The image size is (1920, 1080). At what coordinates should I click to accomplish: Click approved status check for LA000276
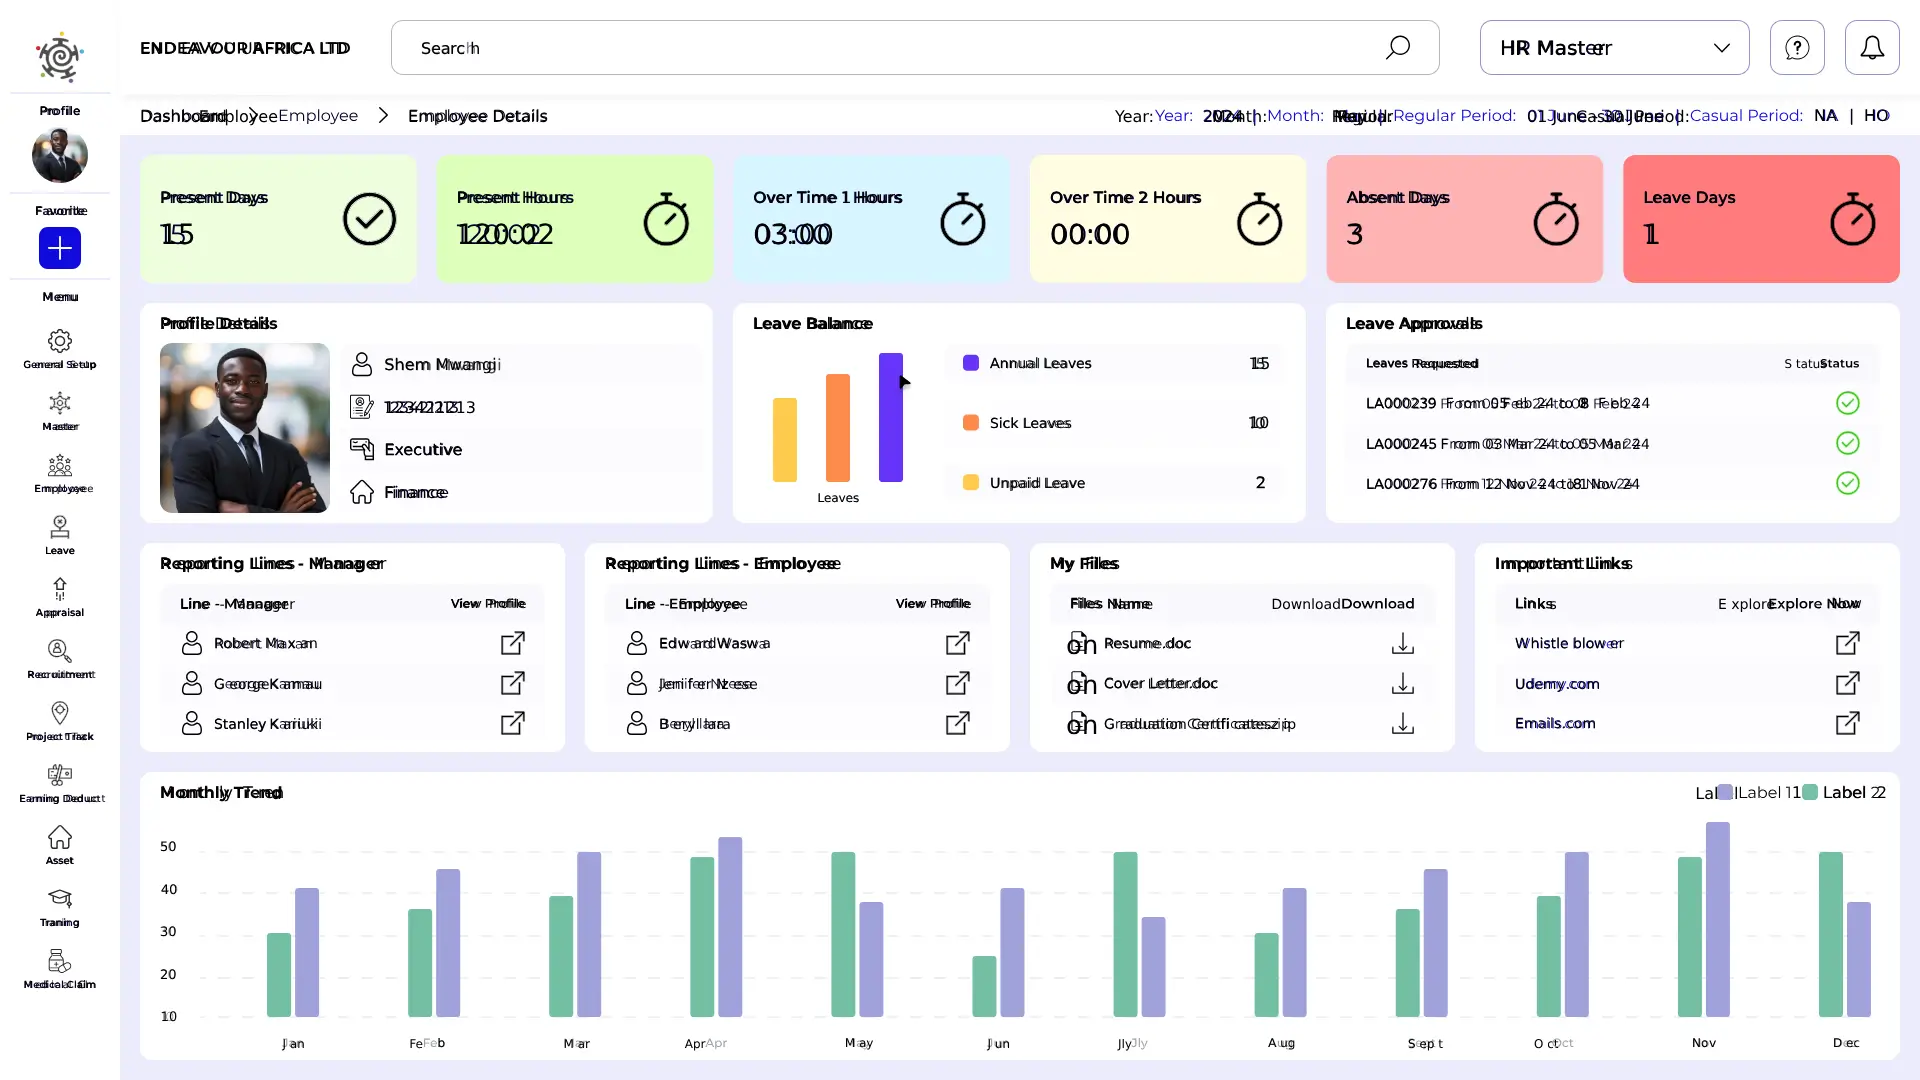tap(1847, 484)
